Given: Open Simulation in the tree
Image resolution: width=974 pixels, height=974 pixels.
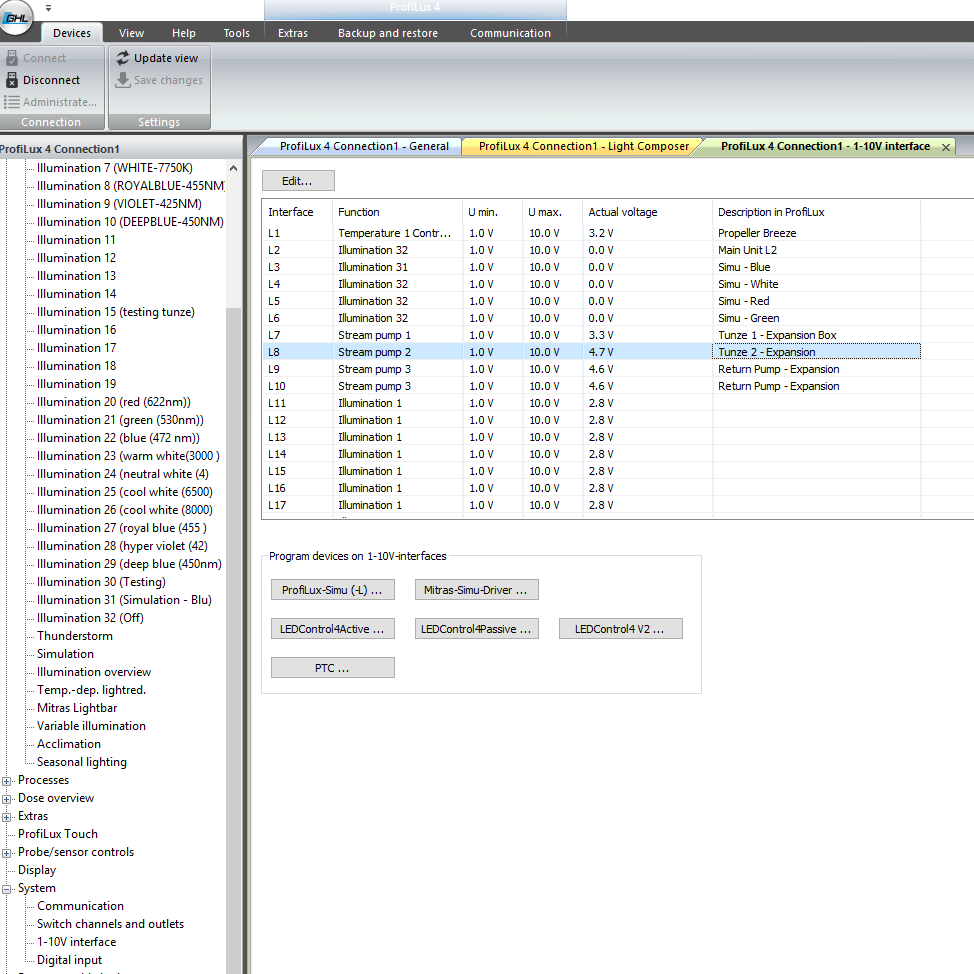Looking at the screenshot, I should pos(65,654).
